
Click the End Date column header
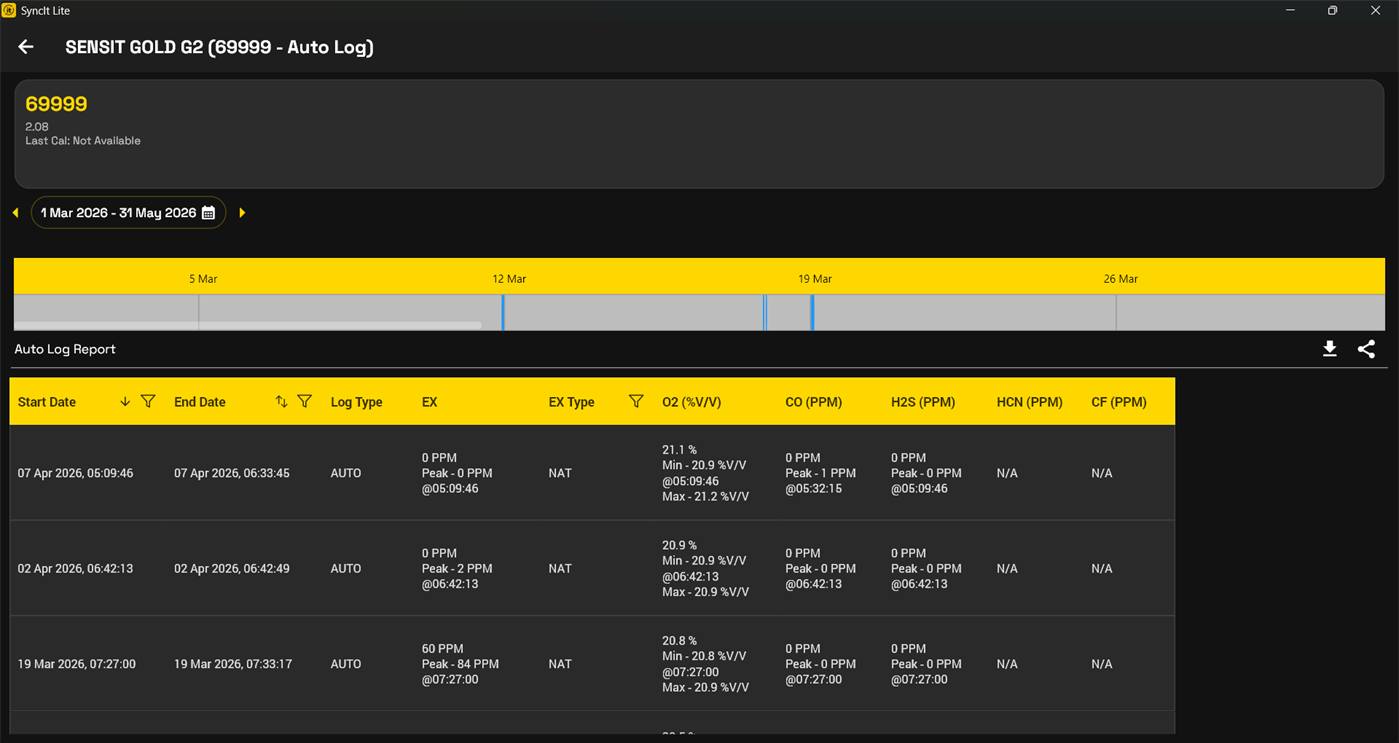[200, 402]
